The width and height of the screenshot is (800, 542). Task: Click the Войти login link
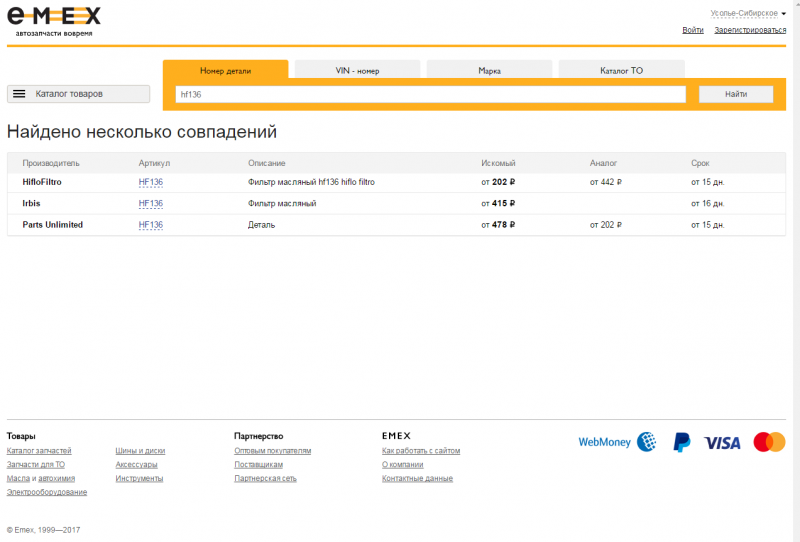693,30
